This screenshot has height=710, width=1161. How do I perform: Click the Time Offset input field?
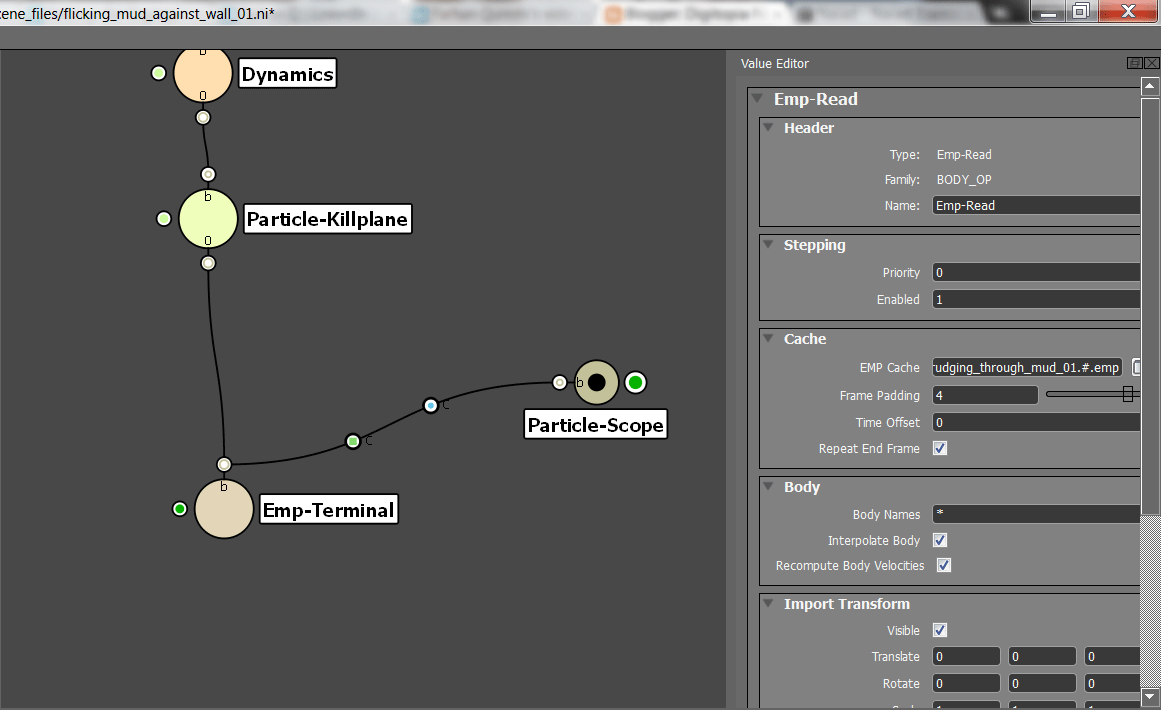coord(1036,422)
